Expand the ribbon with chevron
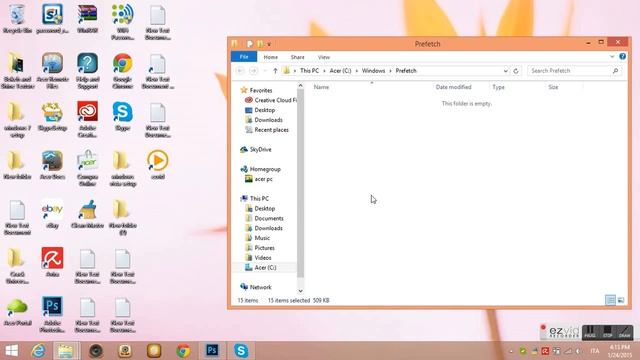This screenshot has width=640, height=360. (612, 57)
